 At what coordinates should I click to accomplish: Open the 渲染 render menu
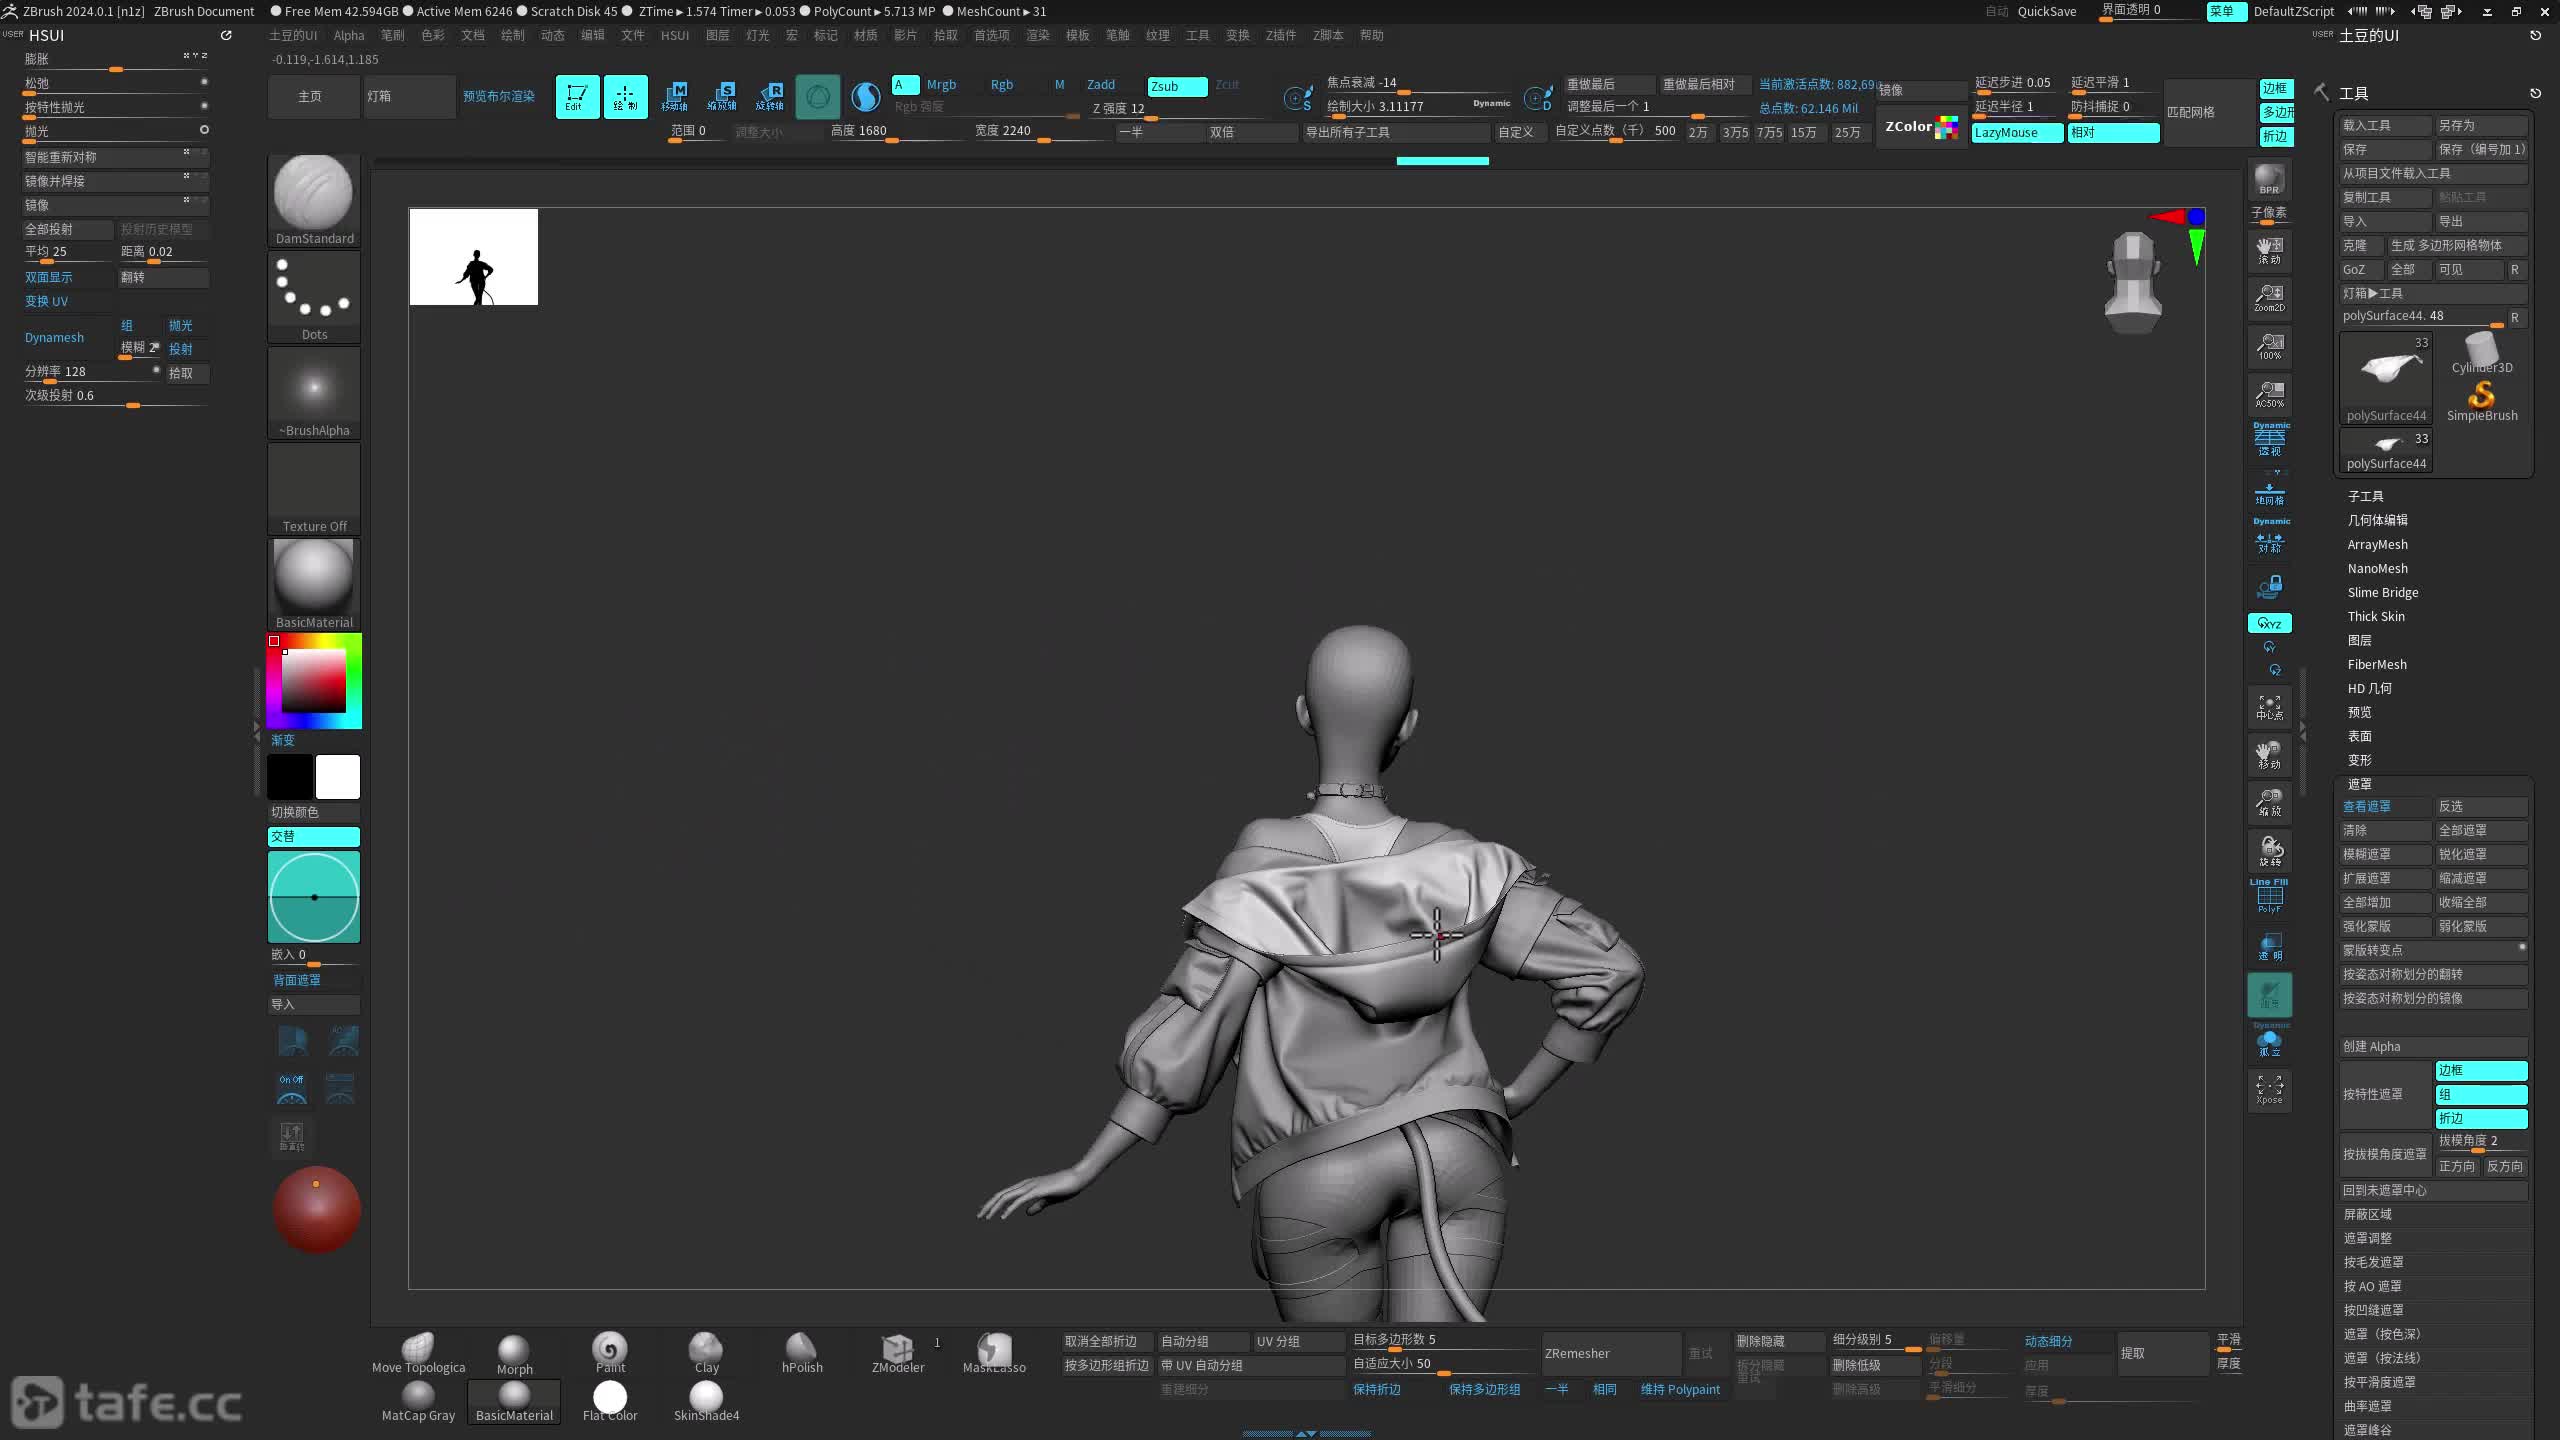point(1038,35)
